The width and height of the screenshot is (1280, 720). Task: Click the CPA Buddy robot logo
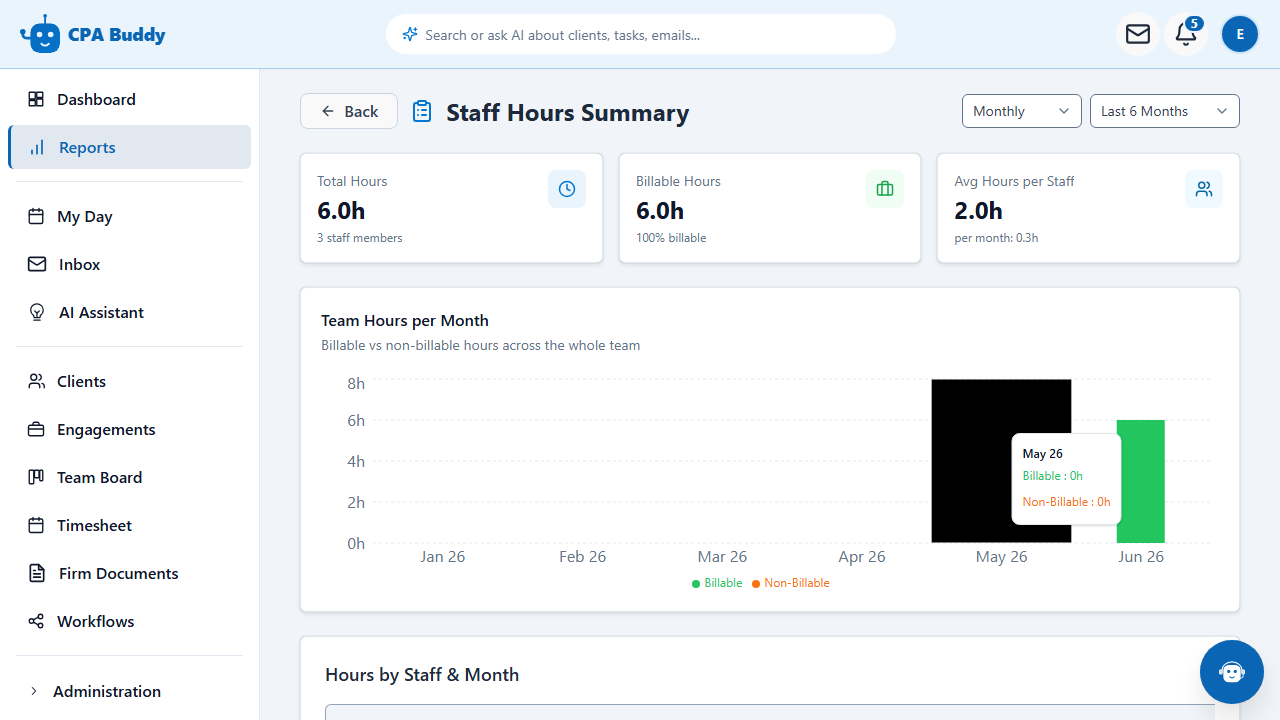coord(40,34)
